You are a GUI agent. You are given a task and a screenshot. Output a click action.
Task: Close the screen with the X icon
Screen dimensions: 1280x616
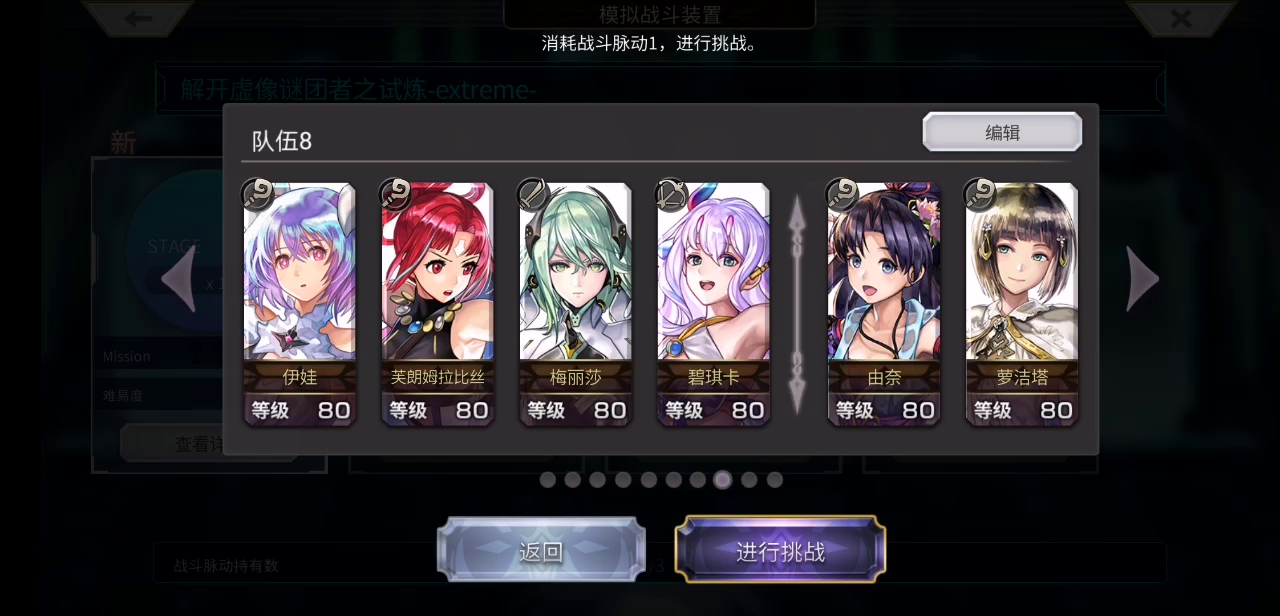[x=1181, y=18]
